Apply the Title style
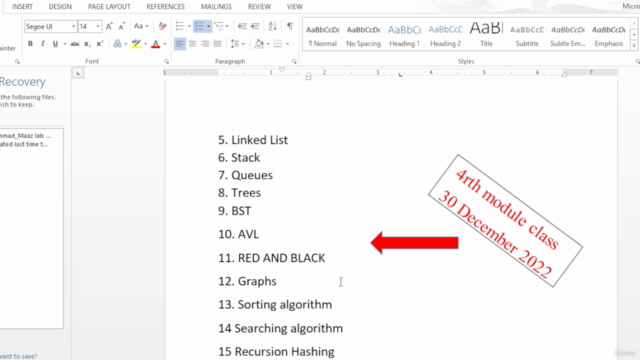640x360 pixels. (x=486, y=35)
